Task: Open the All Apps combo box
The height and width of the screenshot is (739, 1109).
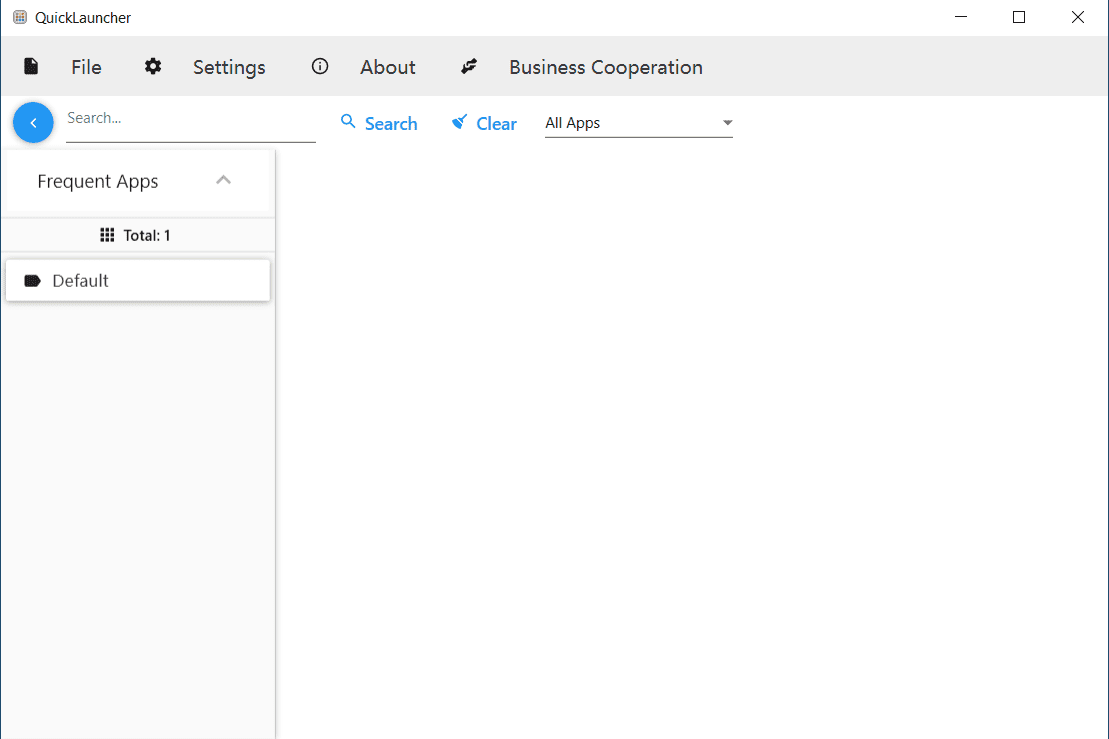Action: point(628,123)
